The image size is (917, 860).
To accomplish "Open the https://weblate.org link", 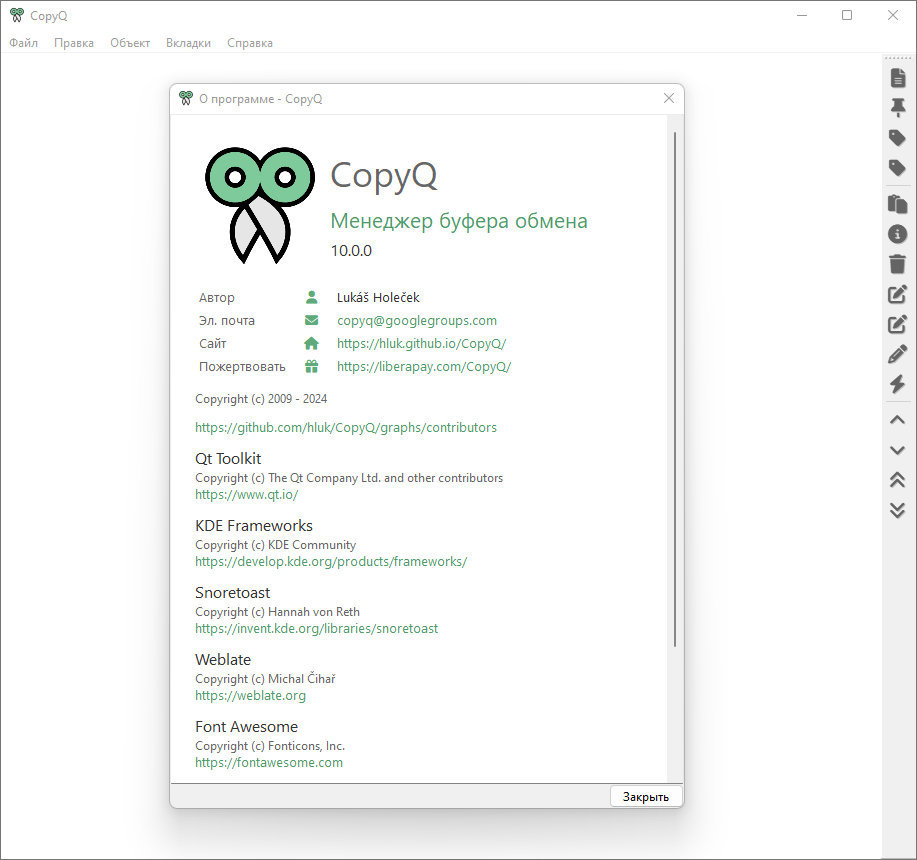I will pos(250,696).
